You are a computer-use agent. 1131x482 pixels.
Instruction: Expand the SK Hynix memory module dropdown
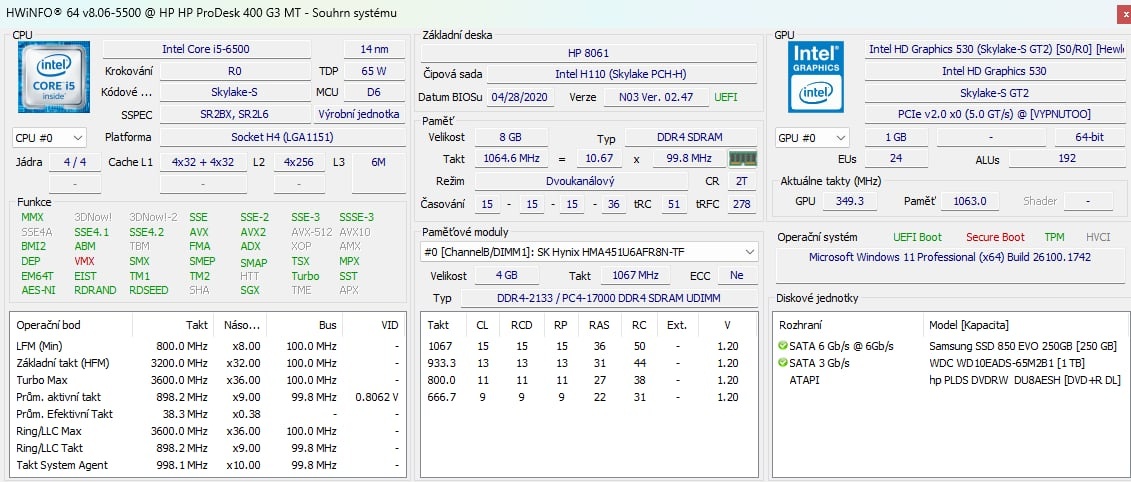coord(749,252)
